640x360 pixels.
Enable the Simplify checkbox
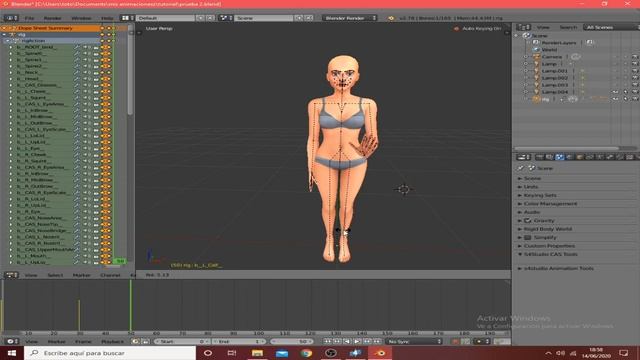tap(527, 237)
